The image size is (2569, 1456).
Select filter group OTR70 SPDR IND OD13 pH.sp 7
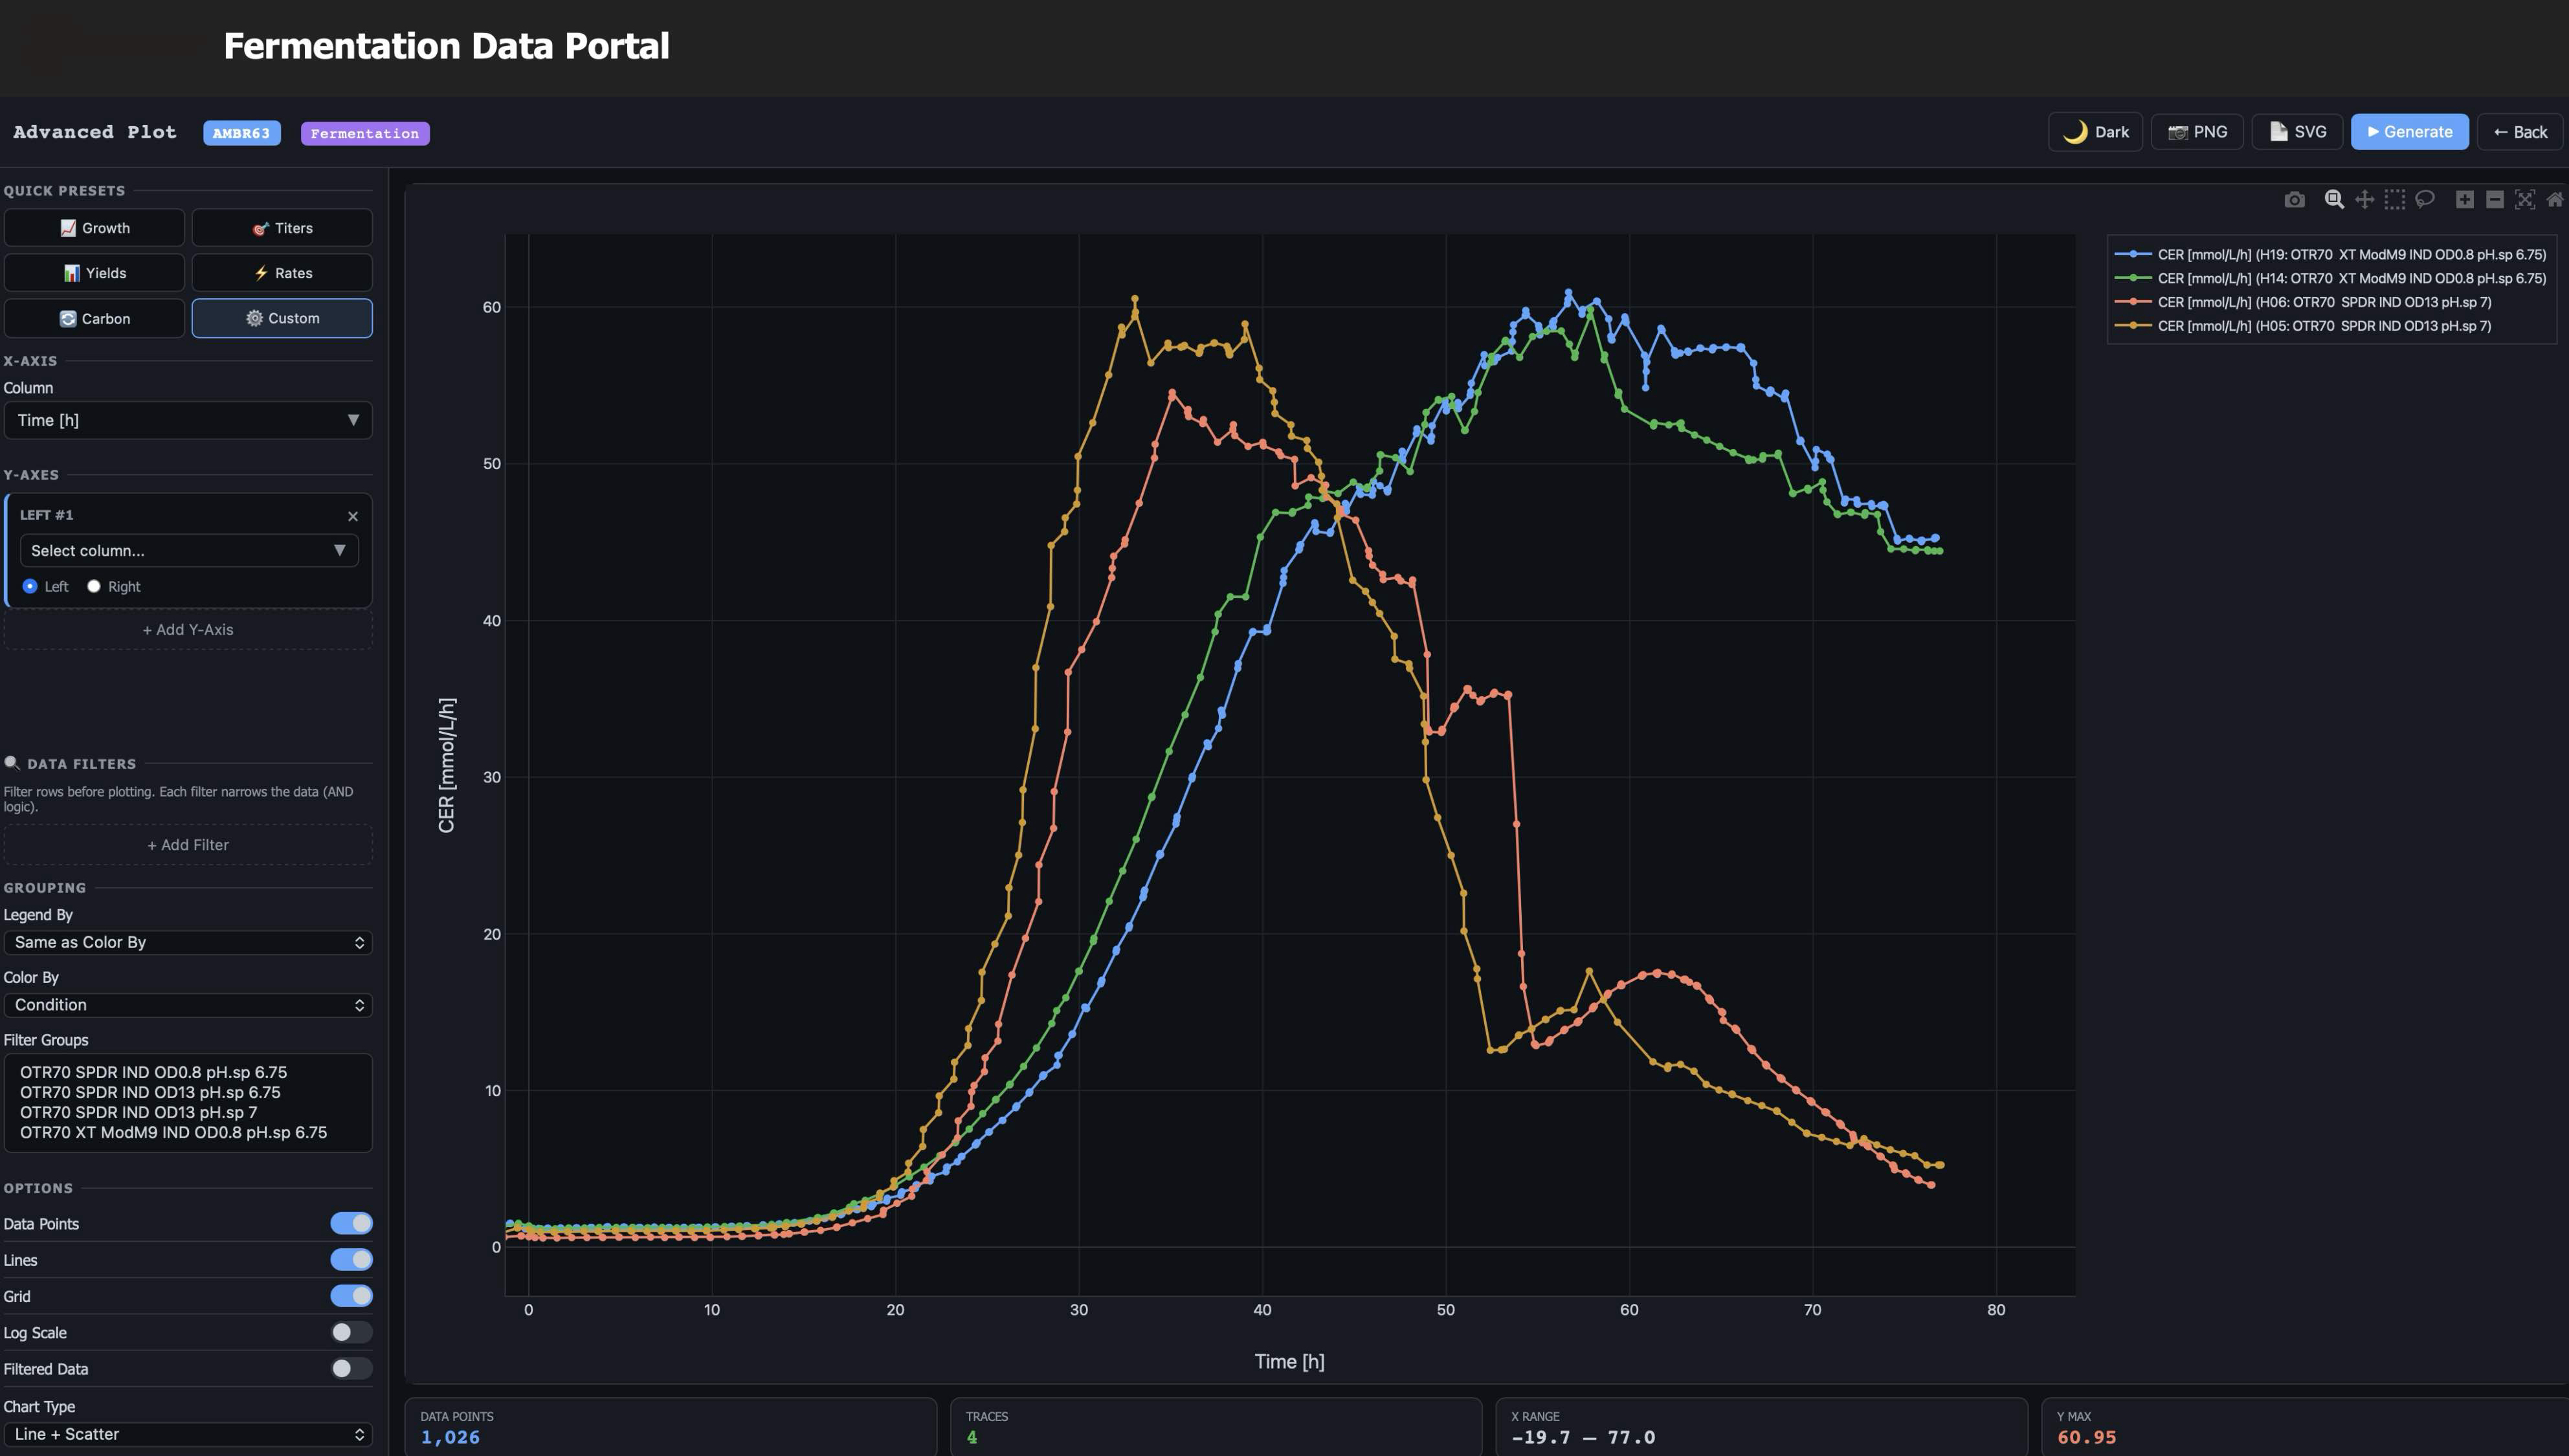(x=138, y=1112)
